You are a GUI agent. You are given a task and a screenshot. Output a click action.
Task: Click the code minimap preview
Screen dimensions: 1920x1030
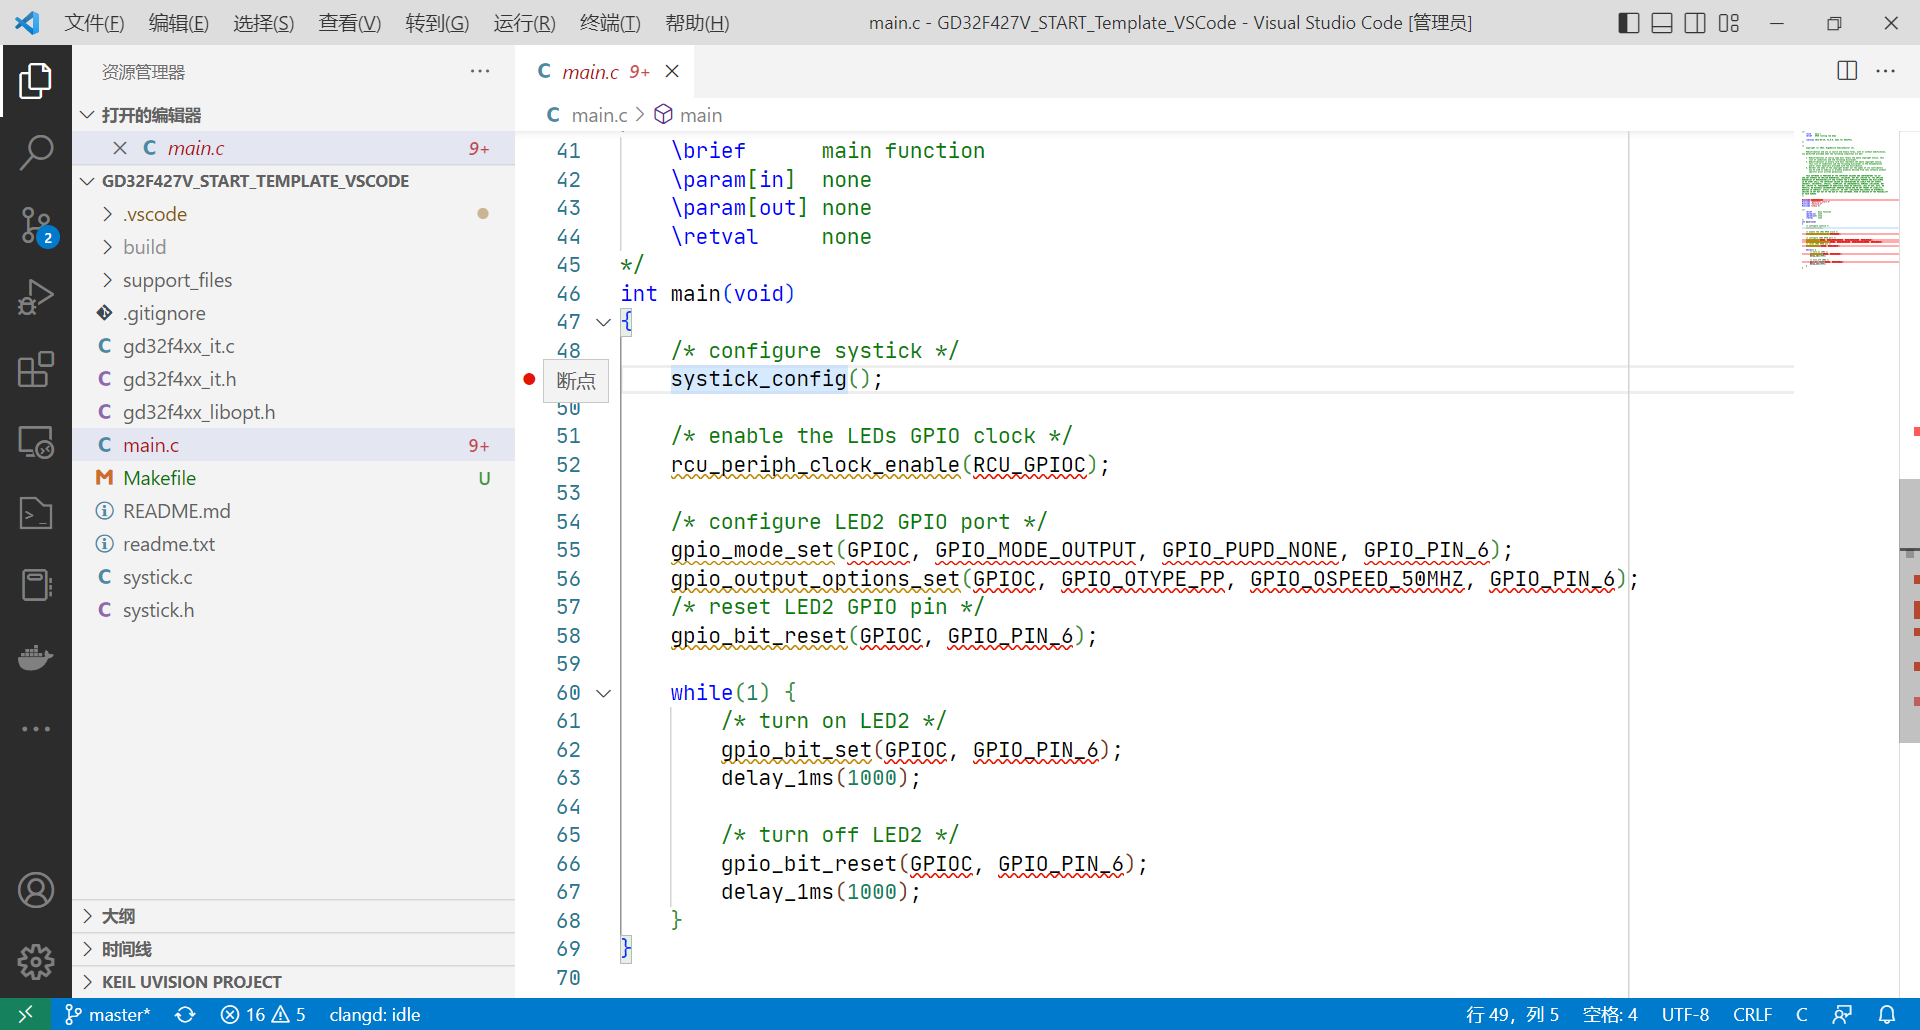[1849, 200]
